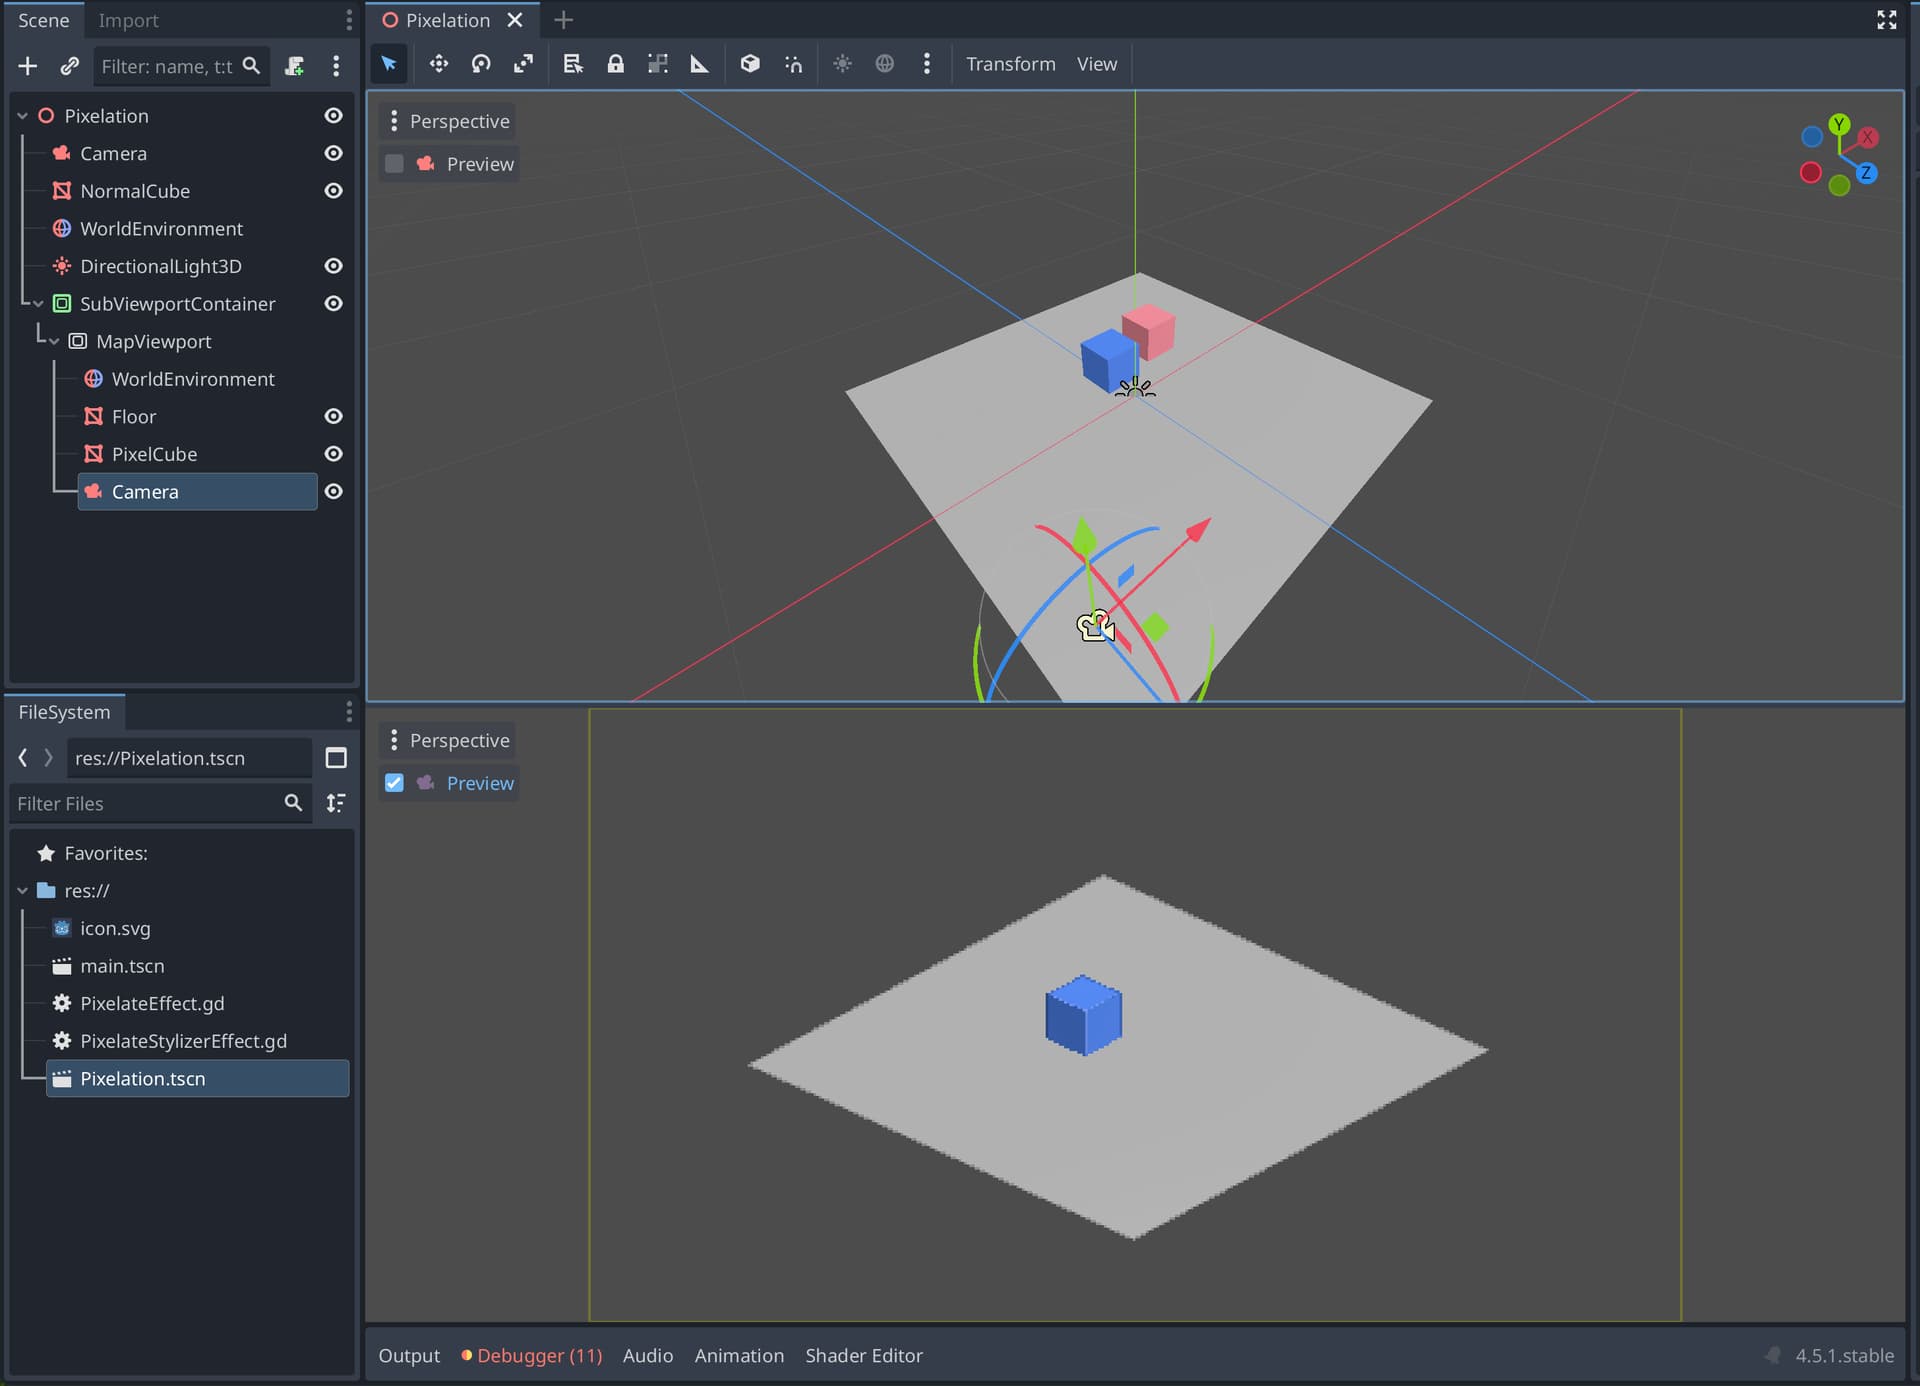Switch to the Import tab
The image size is (1920, 1386).
pyautogui.click(x=128, y=20)
